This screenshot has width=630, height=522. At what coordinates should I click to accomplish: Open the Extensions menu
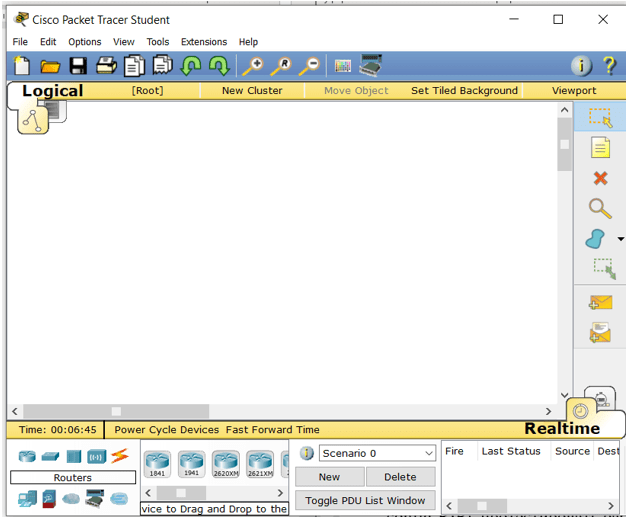coord(204,42)
